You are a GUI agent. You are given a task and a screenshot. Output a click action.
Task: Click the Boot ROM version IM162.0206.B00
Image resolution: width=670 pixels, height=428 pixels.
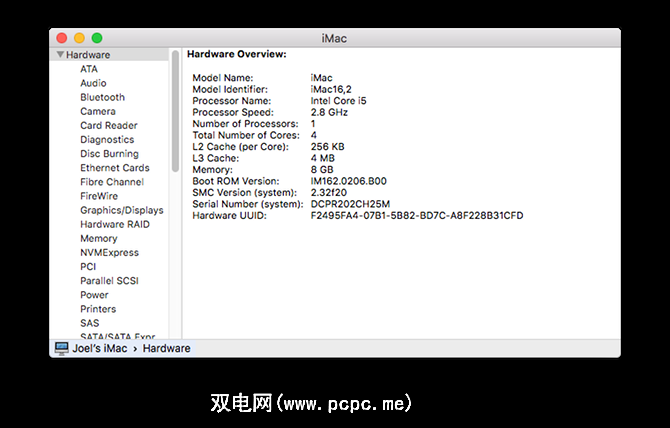[348, 181]
